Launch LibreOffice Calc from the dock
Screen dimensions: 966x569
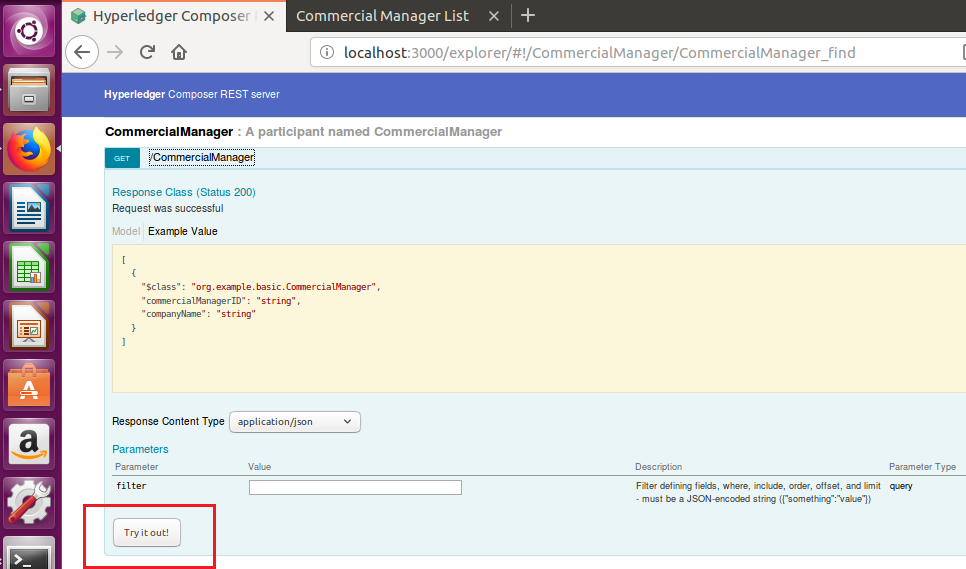[29, 267]
